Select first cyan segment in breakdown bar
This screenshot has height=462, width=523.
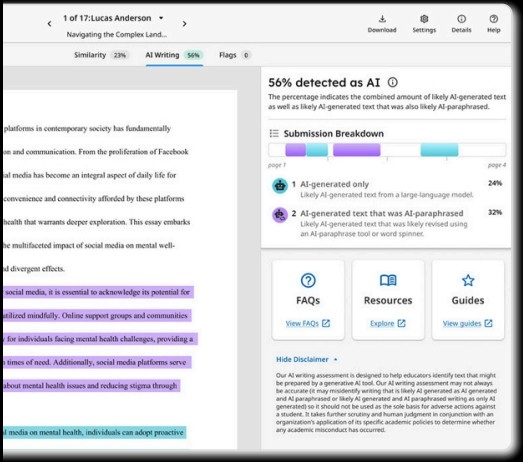coord(317,150)
